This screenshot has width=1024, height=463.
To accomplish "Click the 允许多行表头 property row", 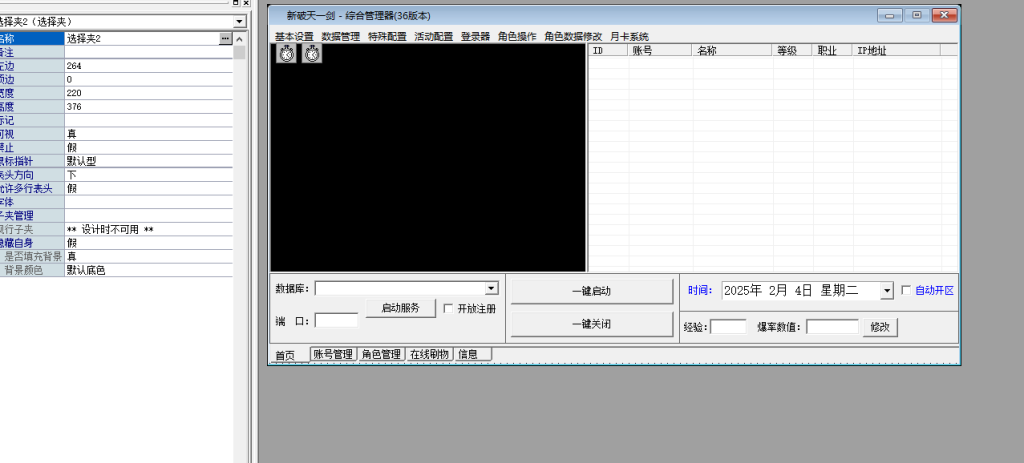I will [116, 189].
